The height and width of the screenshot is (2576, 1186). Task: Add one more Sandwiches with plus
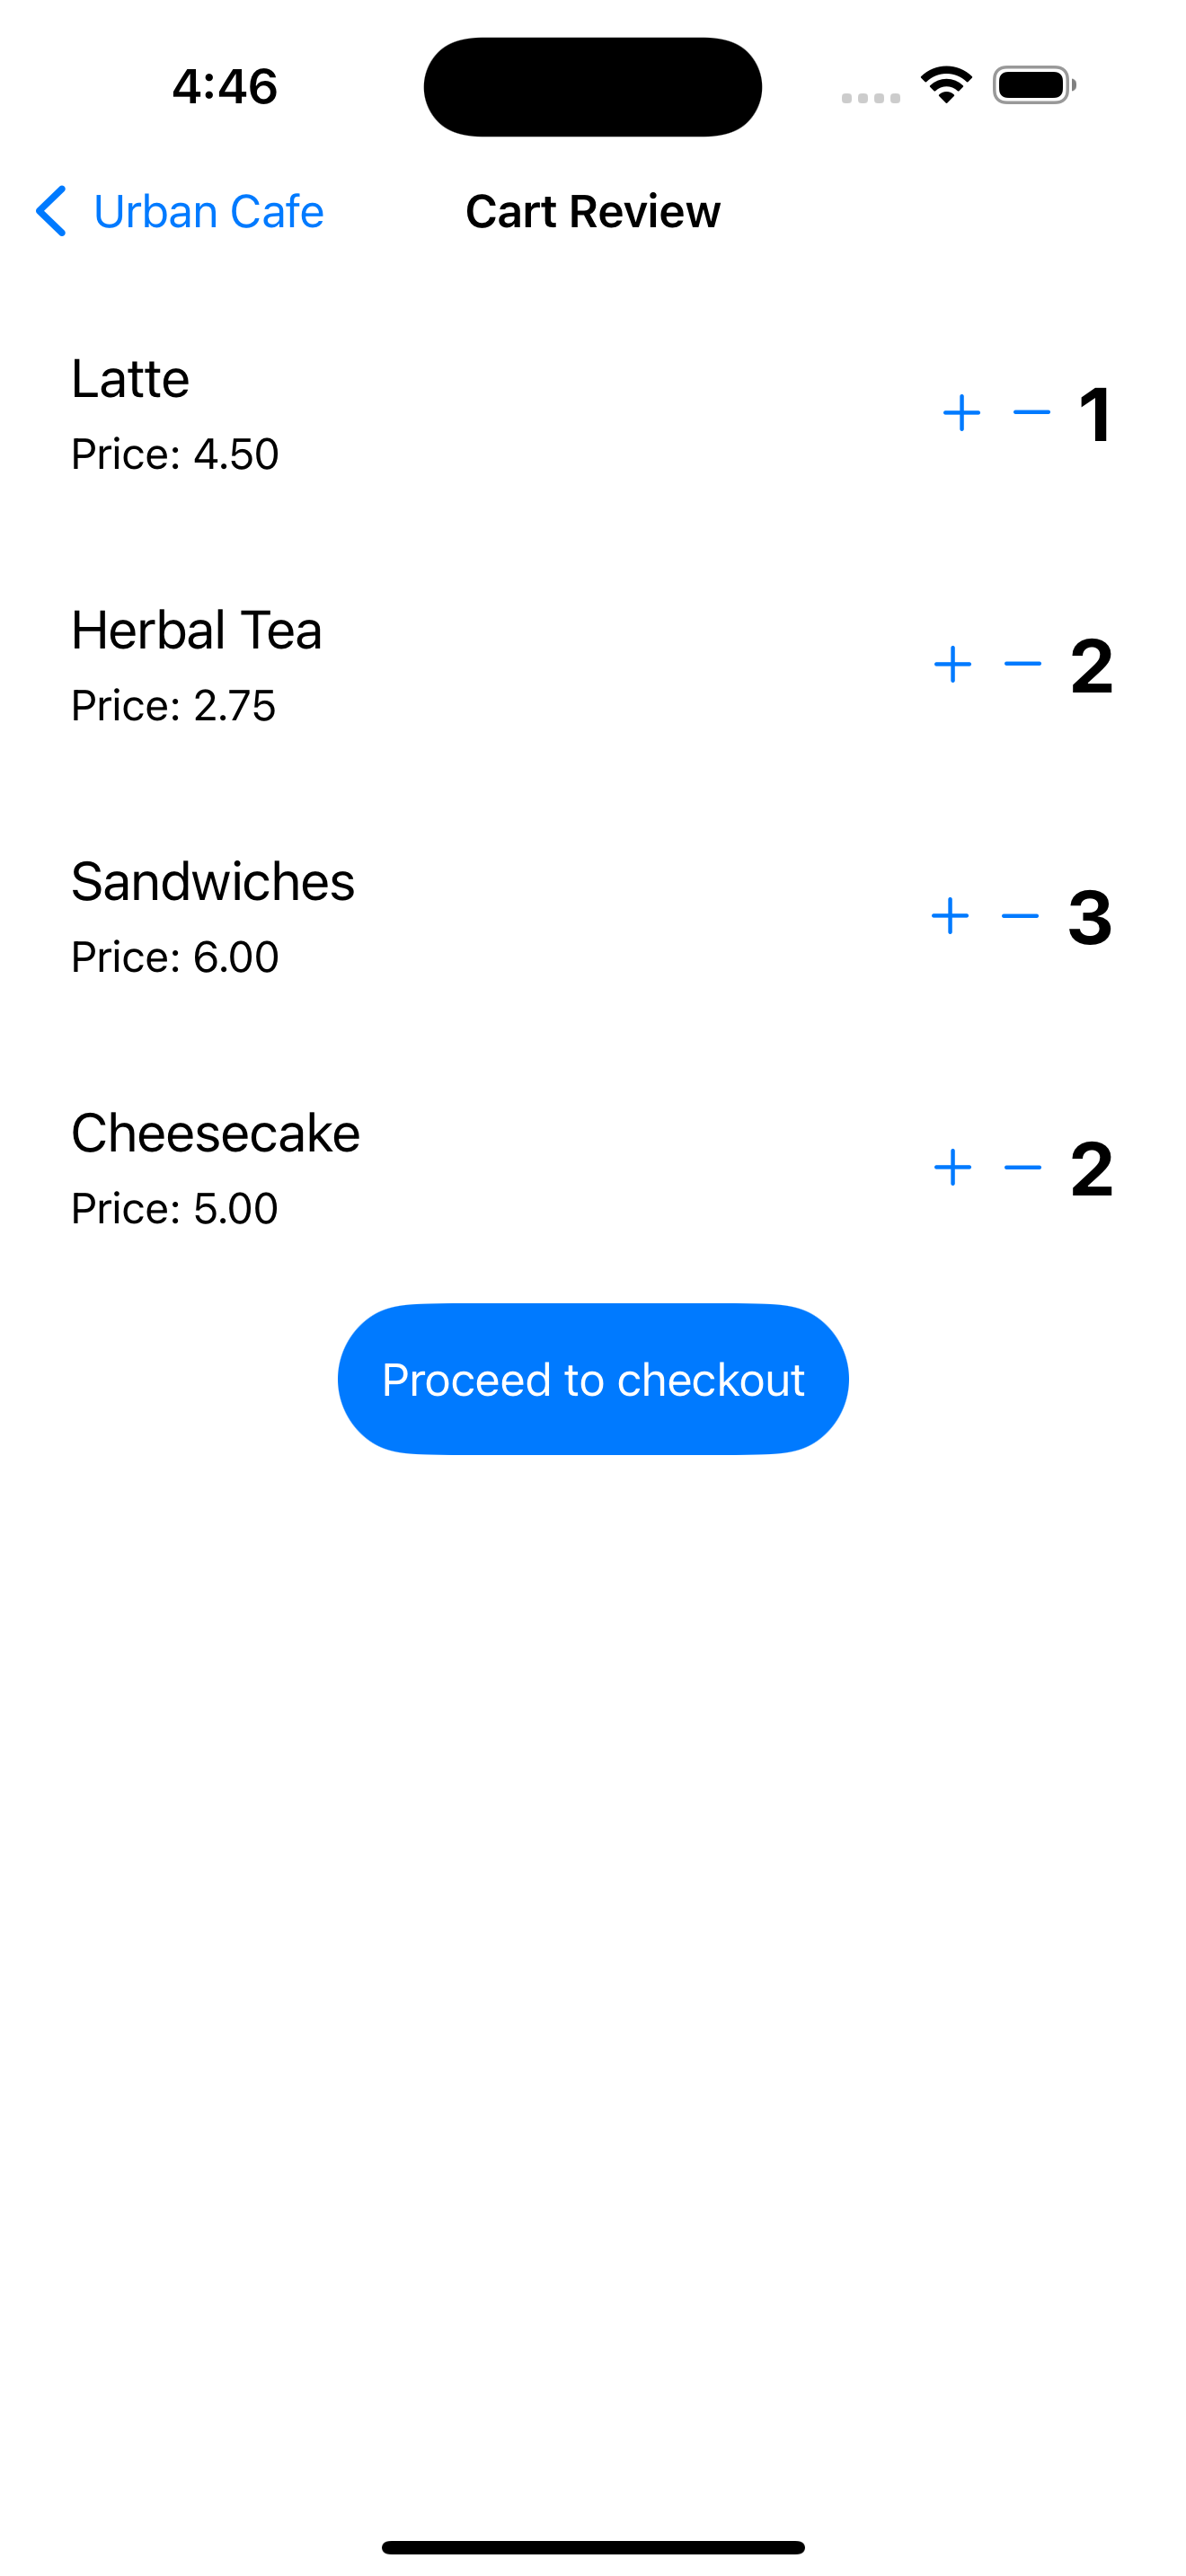point(949,916)
